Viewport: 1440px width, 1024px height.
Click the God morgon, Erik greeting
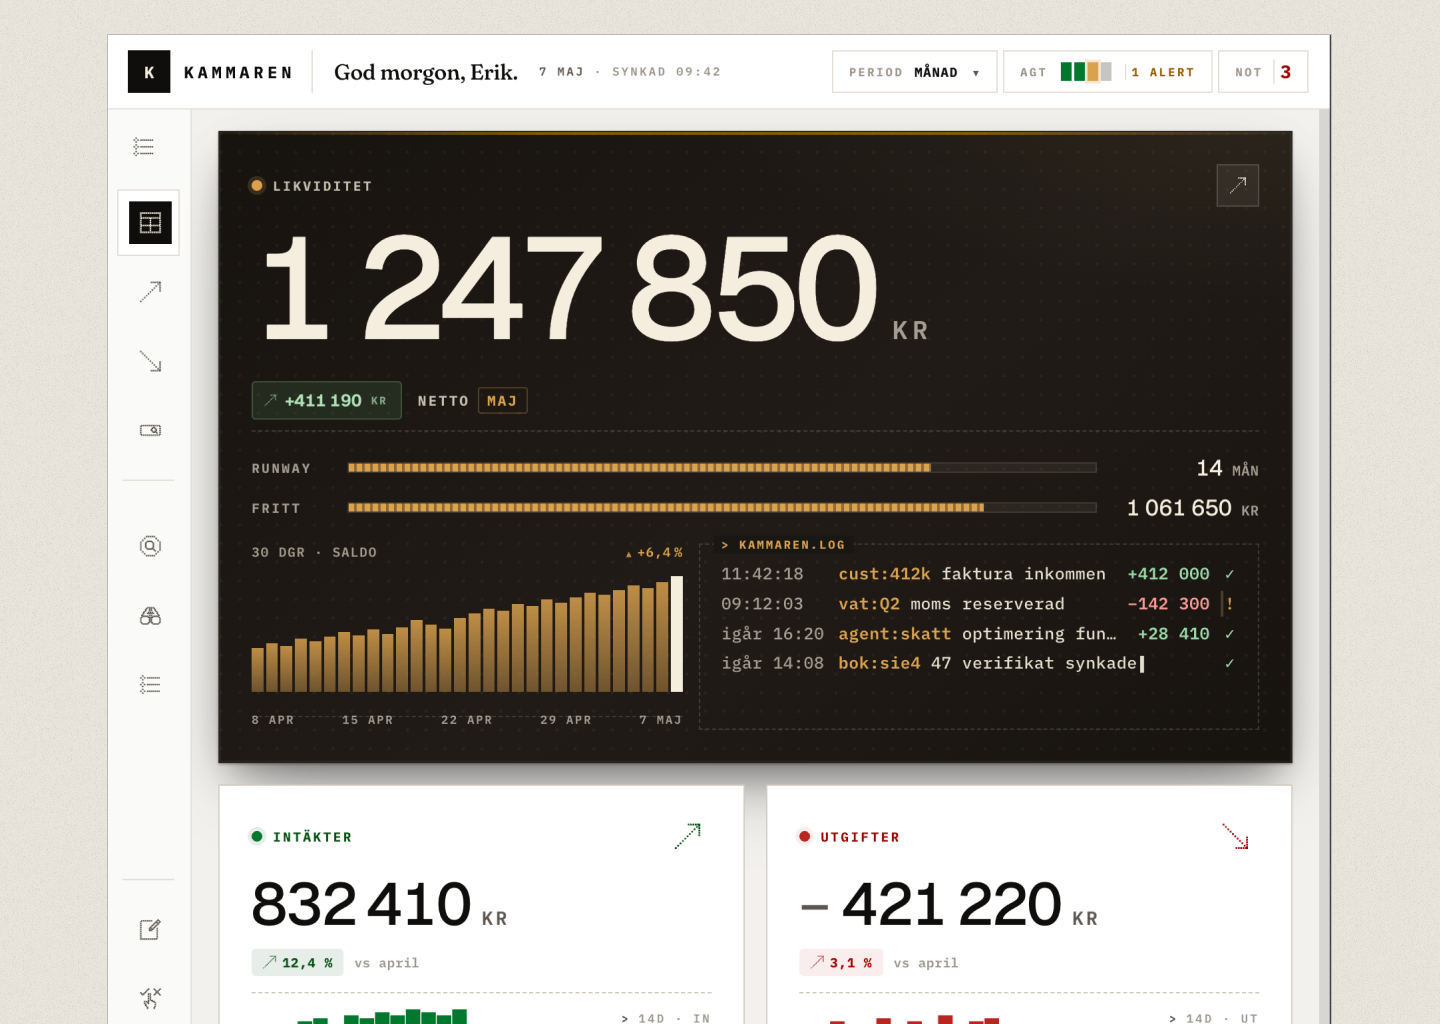coord(426,72)
